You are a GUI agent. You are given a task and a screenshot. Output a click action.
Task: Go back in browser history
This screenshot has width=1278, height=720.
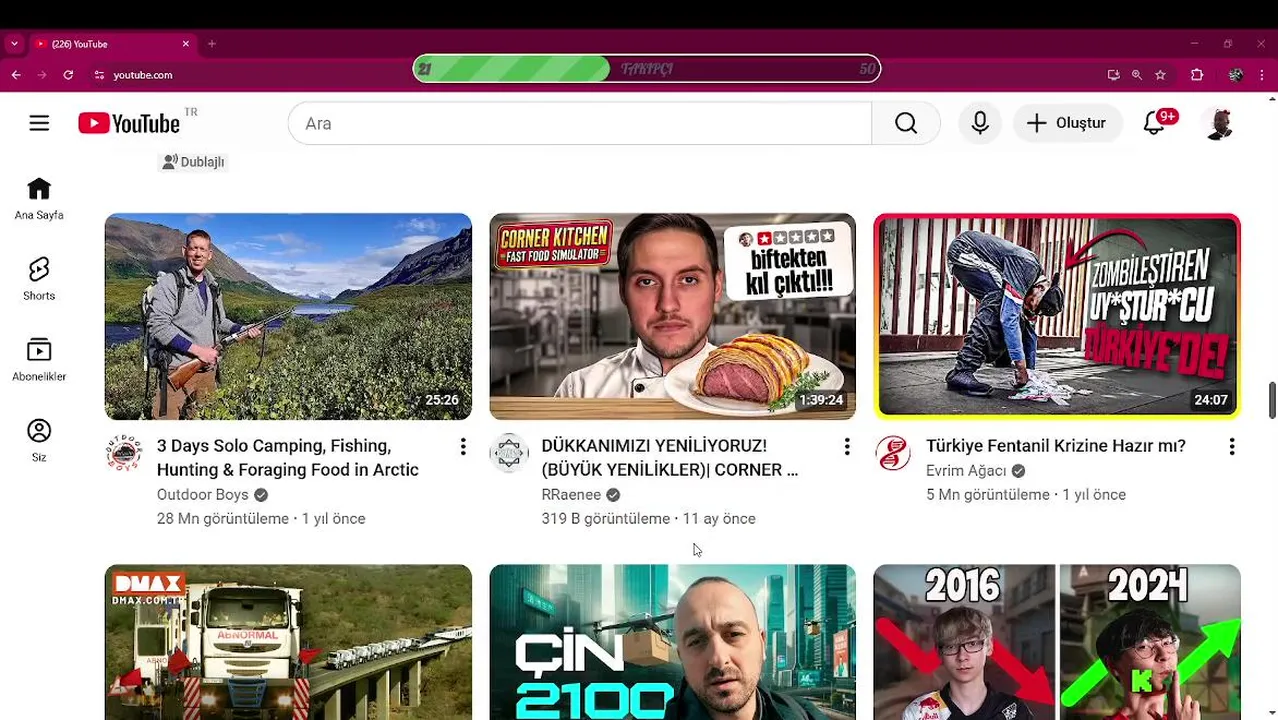16,75
